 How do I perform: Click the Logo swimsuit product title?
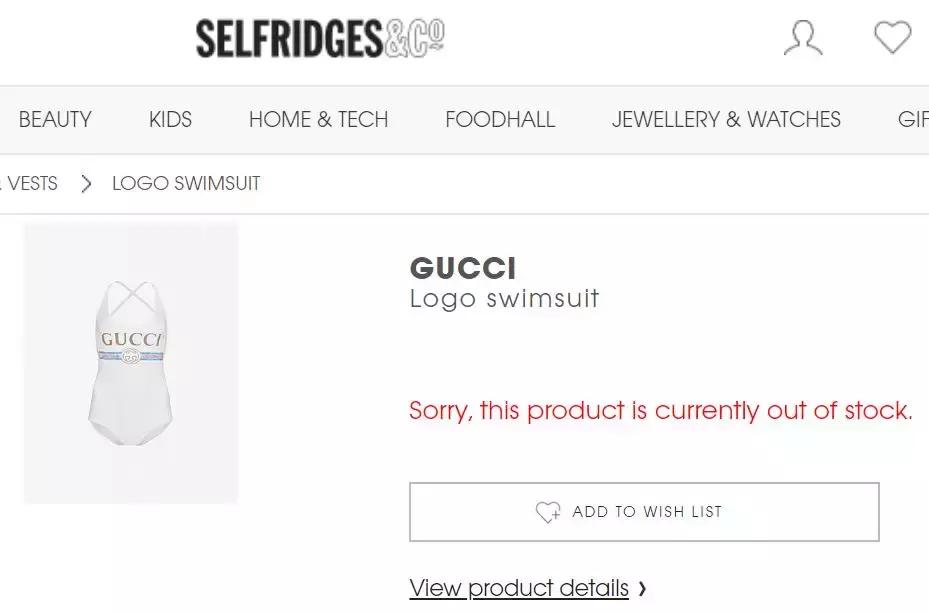504,298
